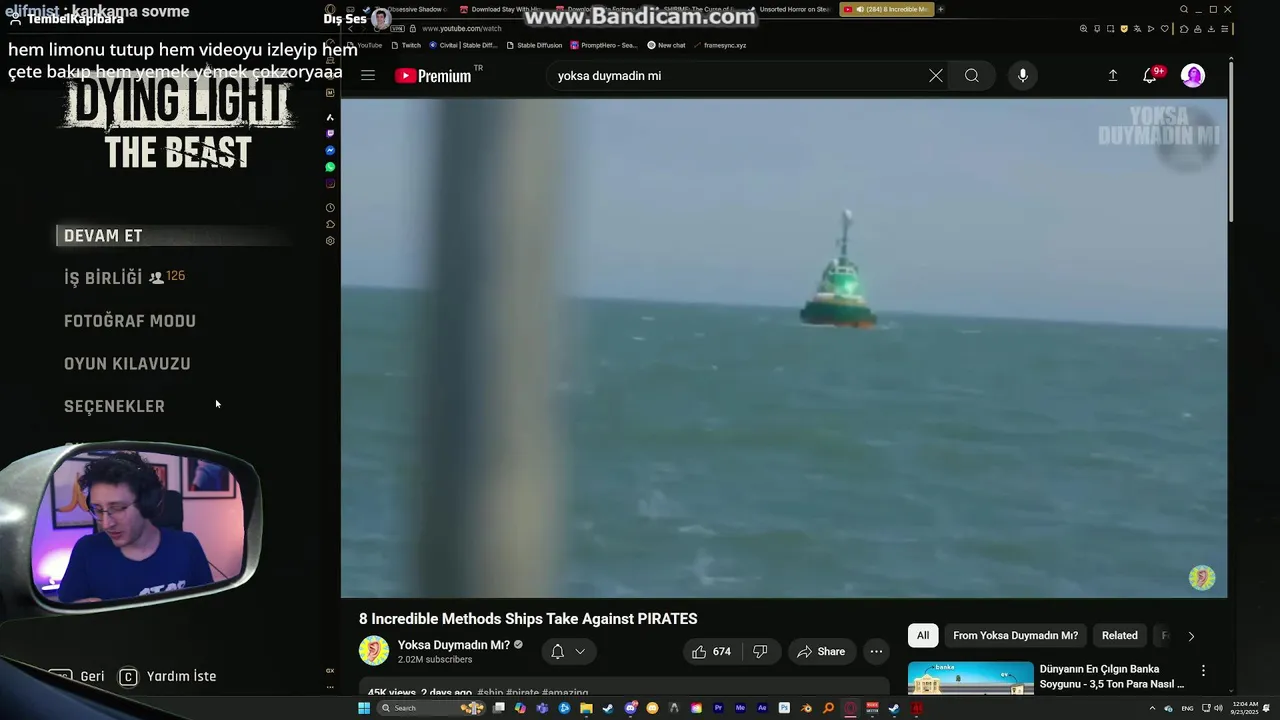The image size is (1280, 720).
Task: Click the Yardım İste prompt in game
Action: pyautogui.click(x=168, y=677)
